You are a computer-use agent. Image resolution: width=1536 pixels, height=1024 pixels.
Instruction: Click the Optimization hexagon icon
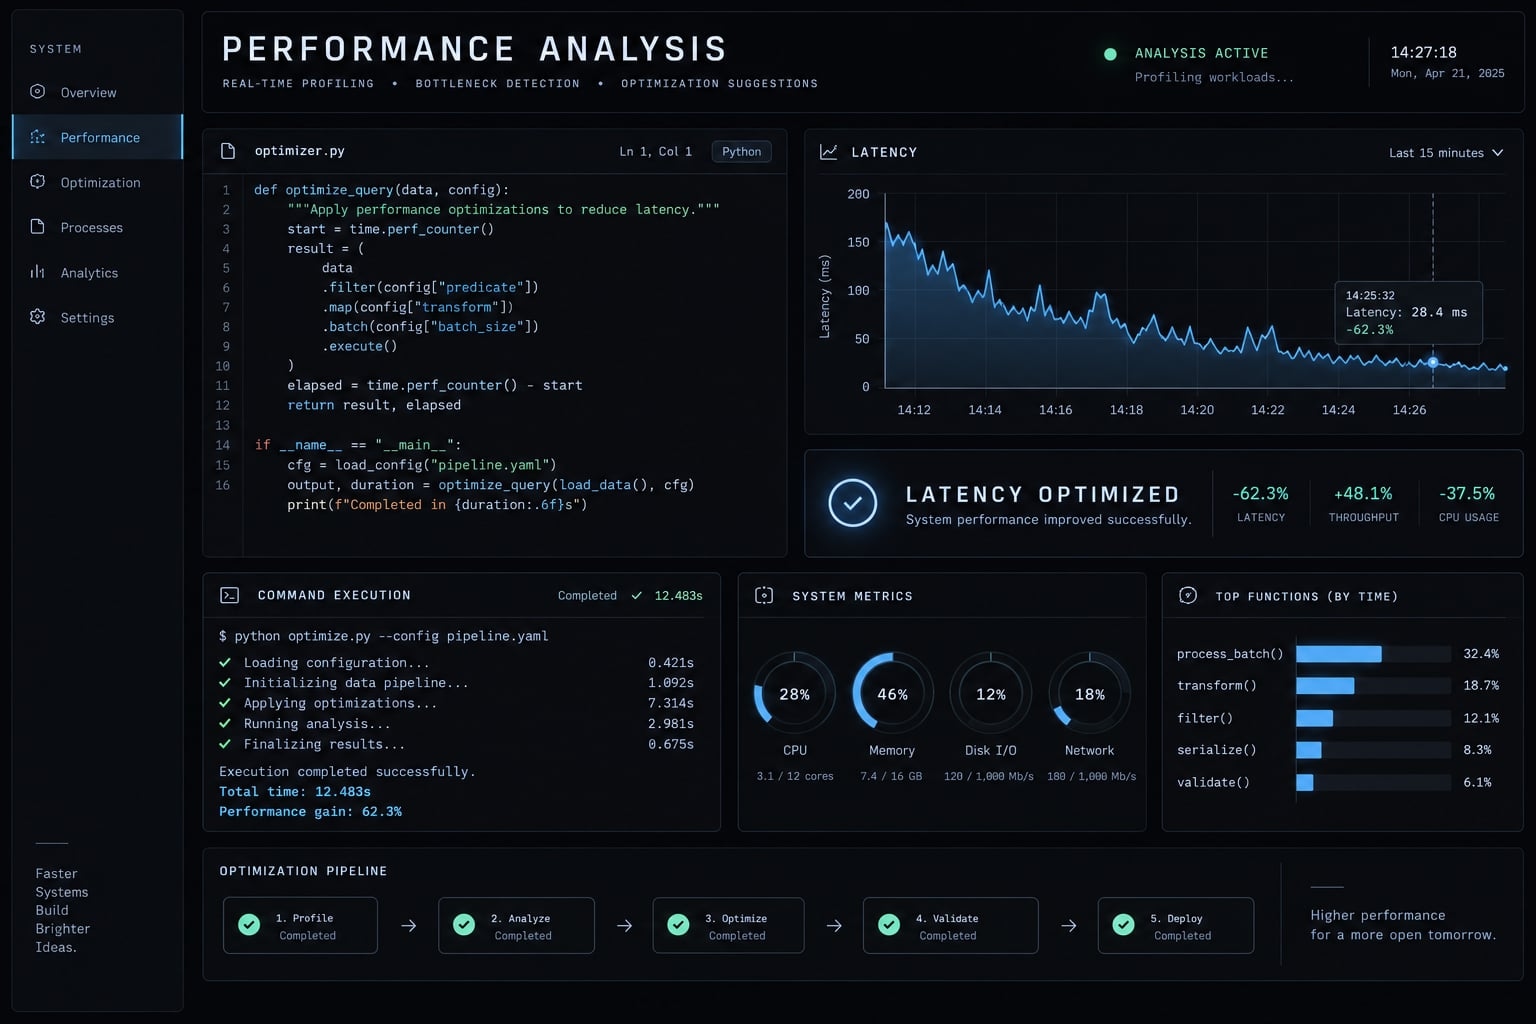point(37,181)
